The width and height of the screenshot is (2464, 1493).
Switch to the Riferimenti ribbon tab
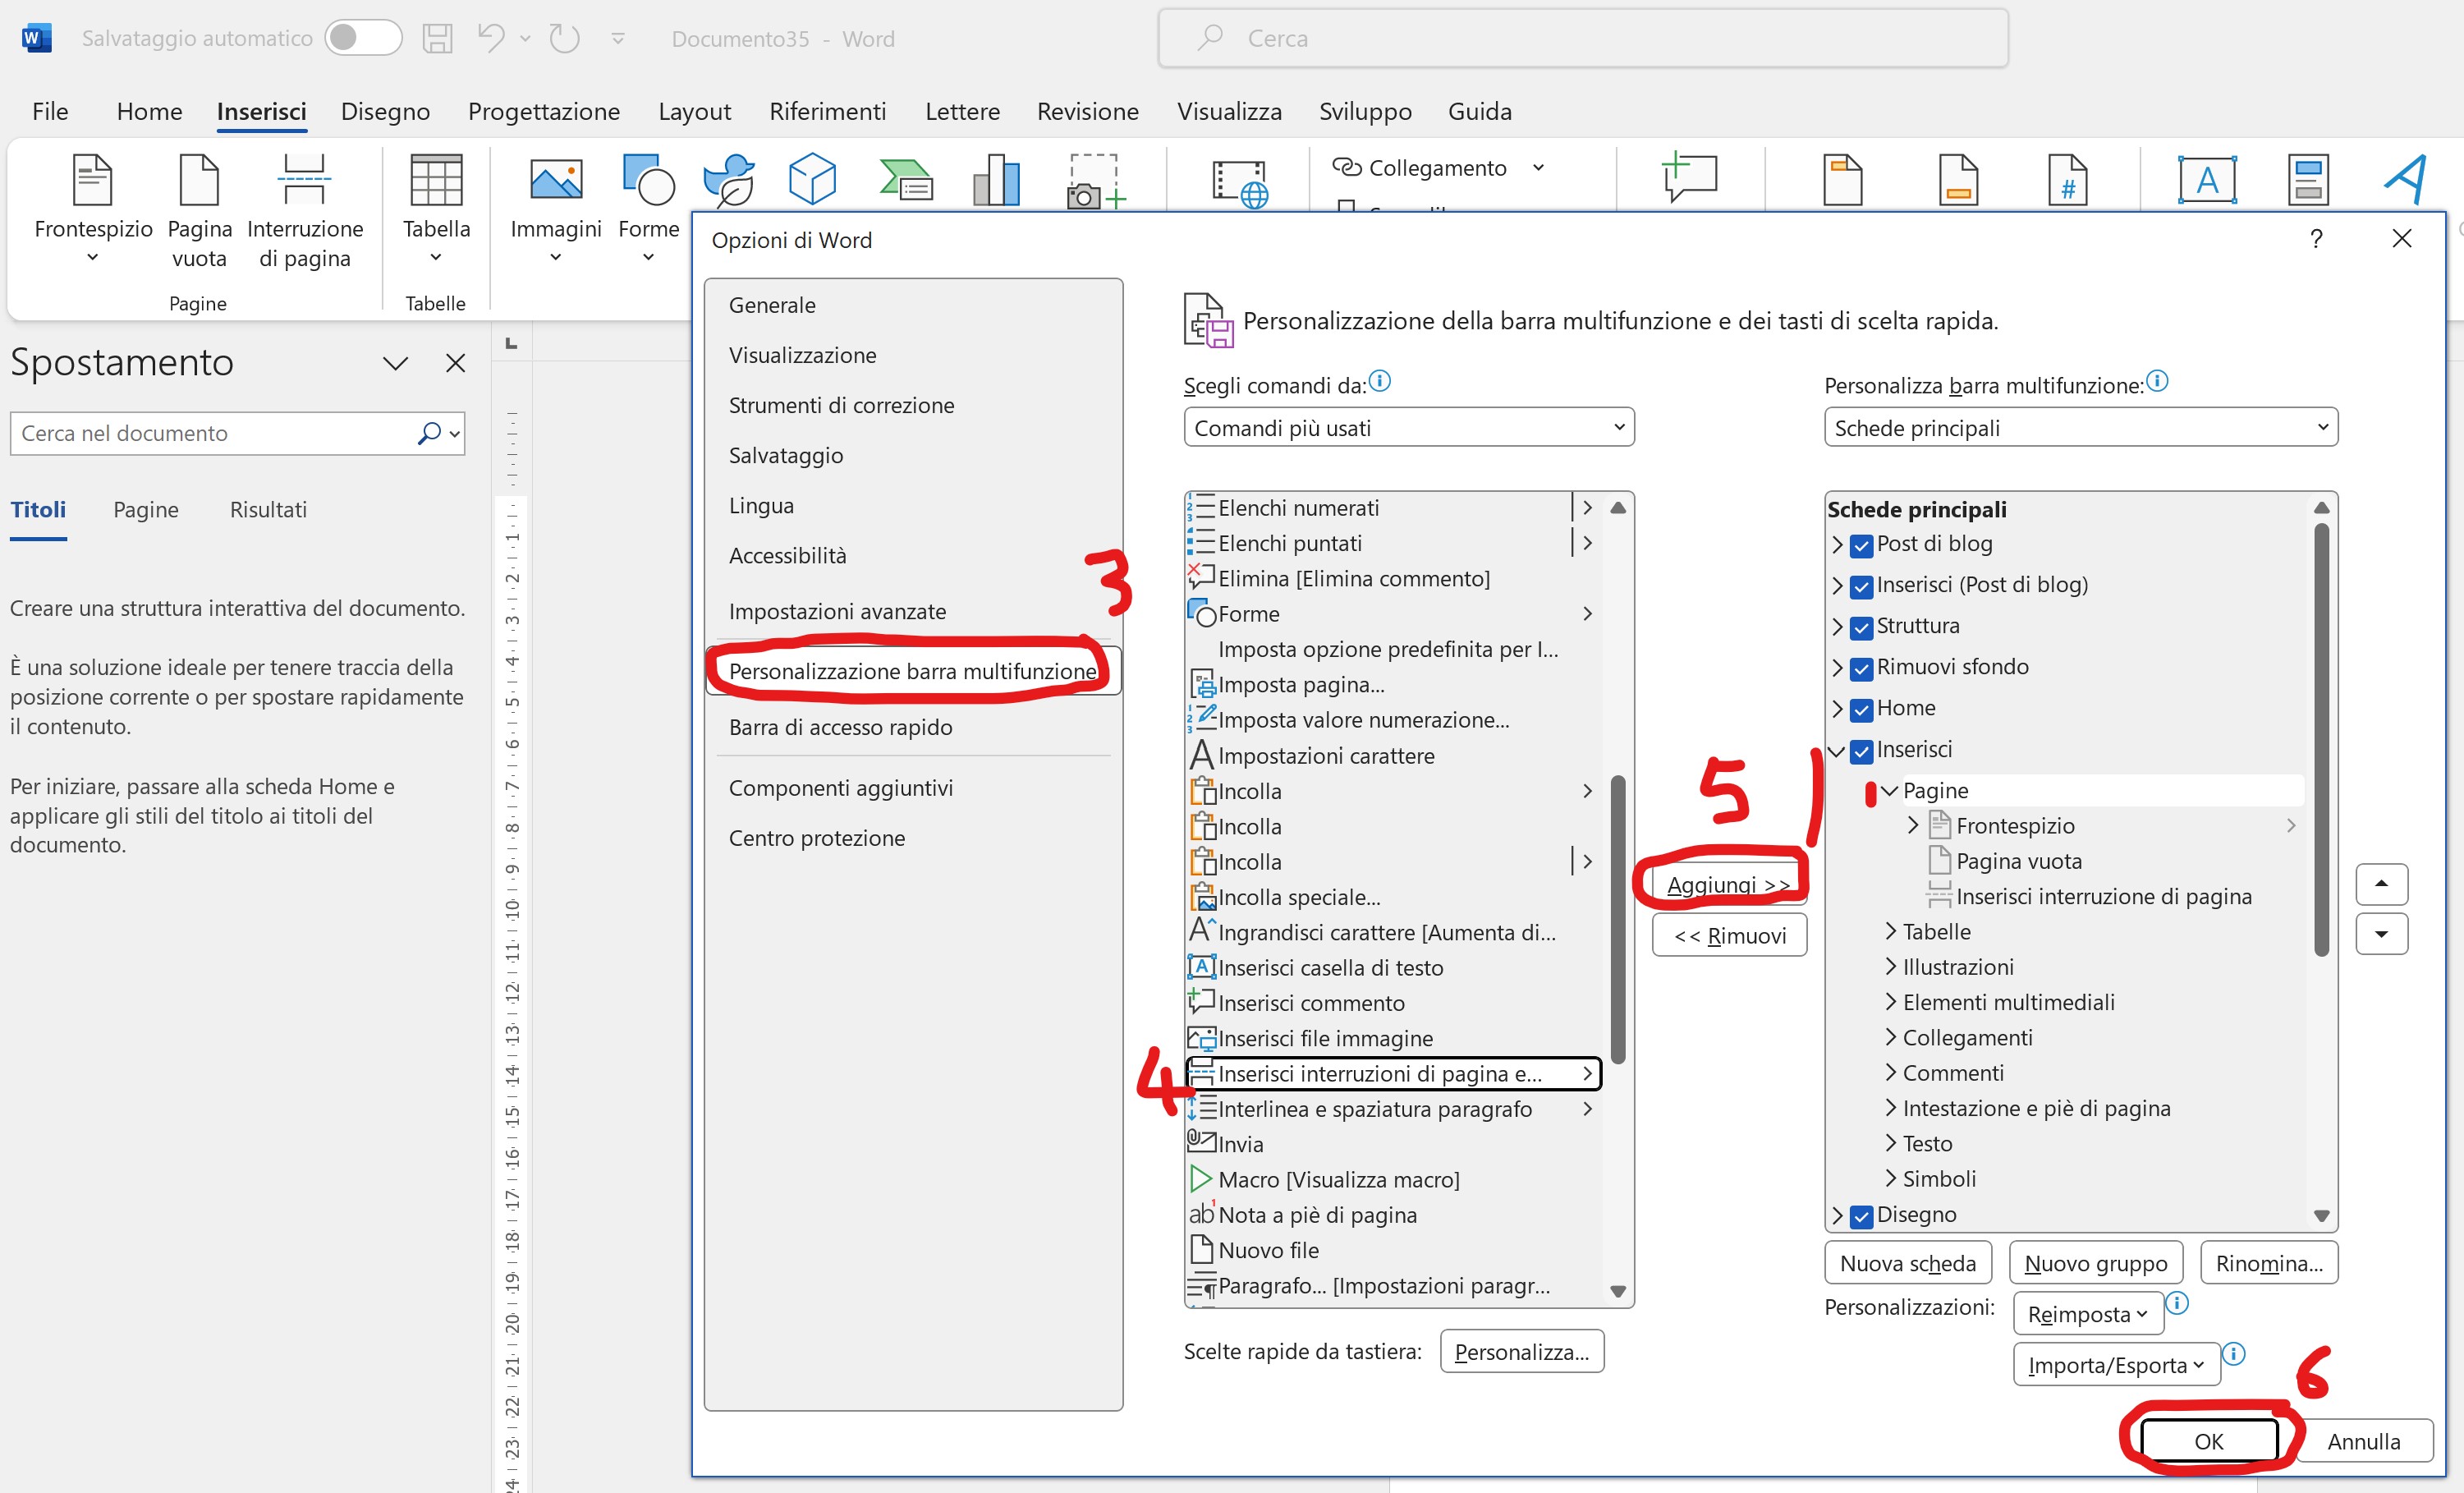click(827, 111)
